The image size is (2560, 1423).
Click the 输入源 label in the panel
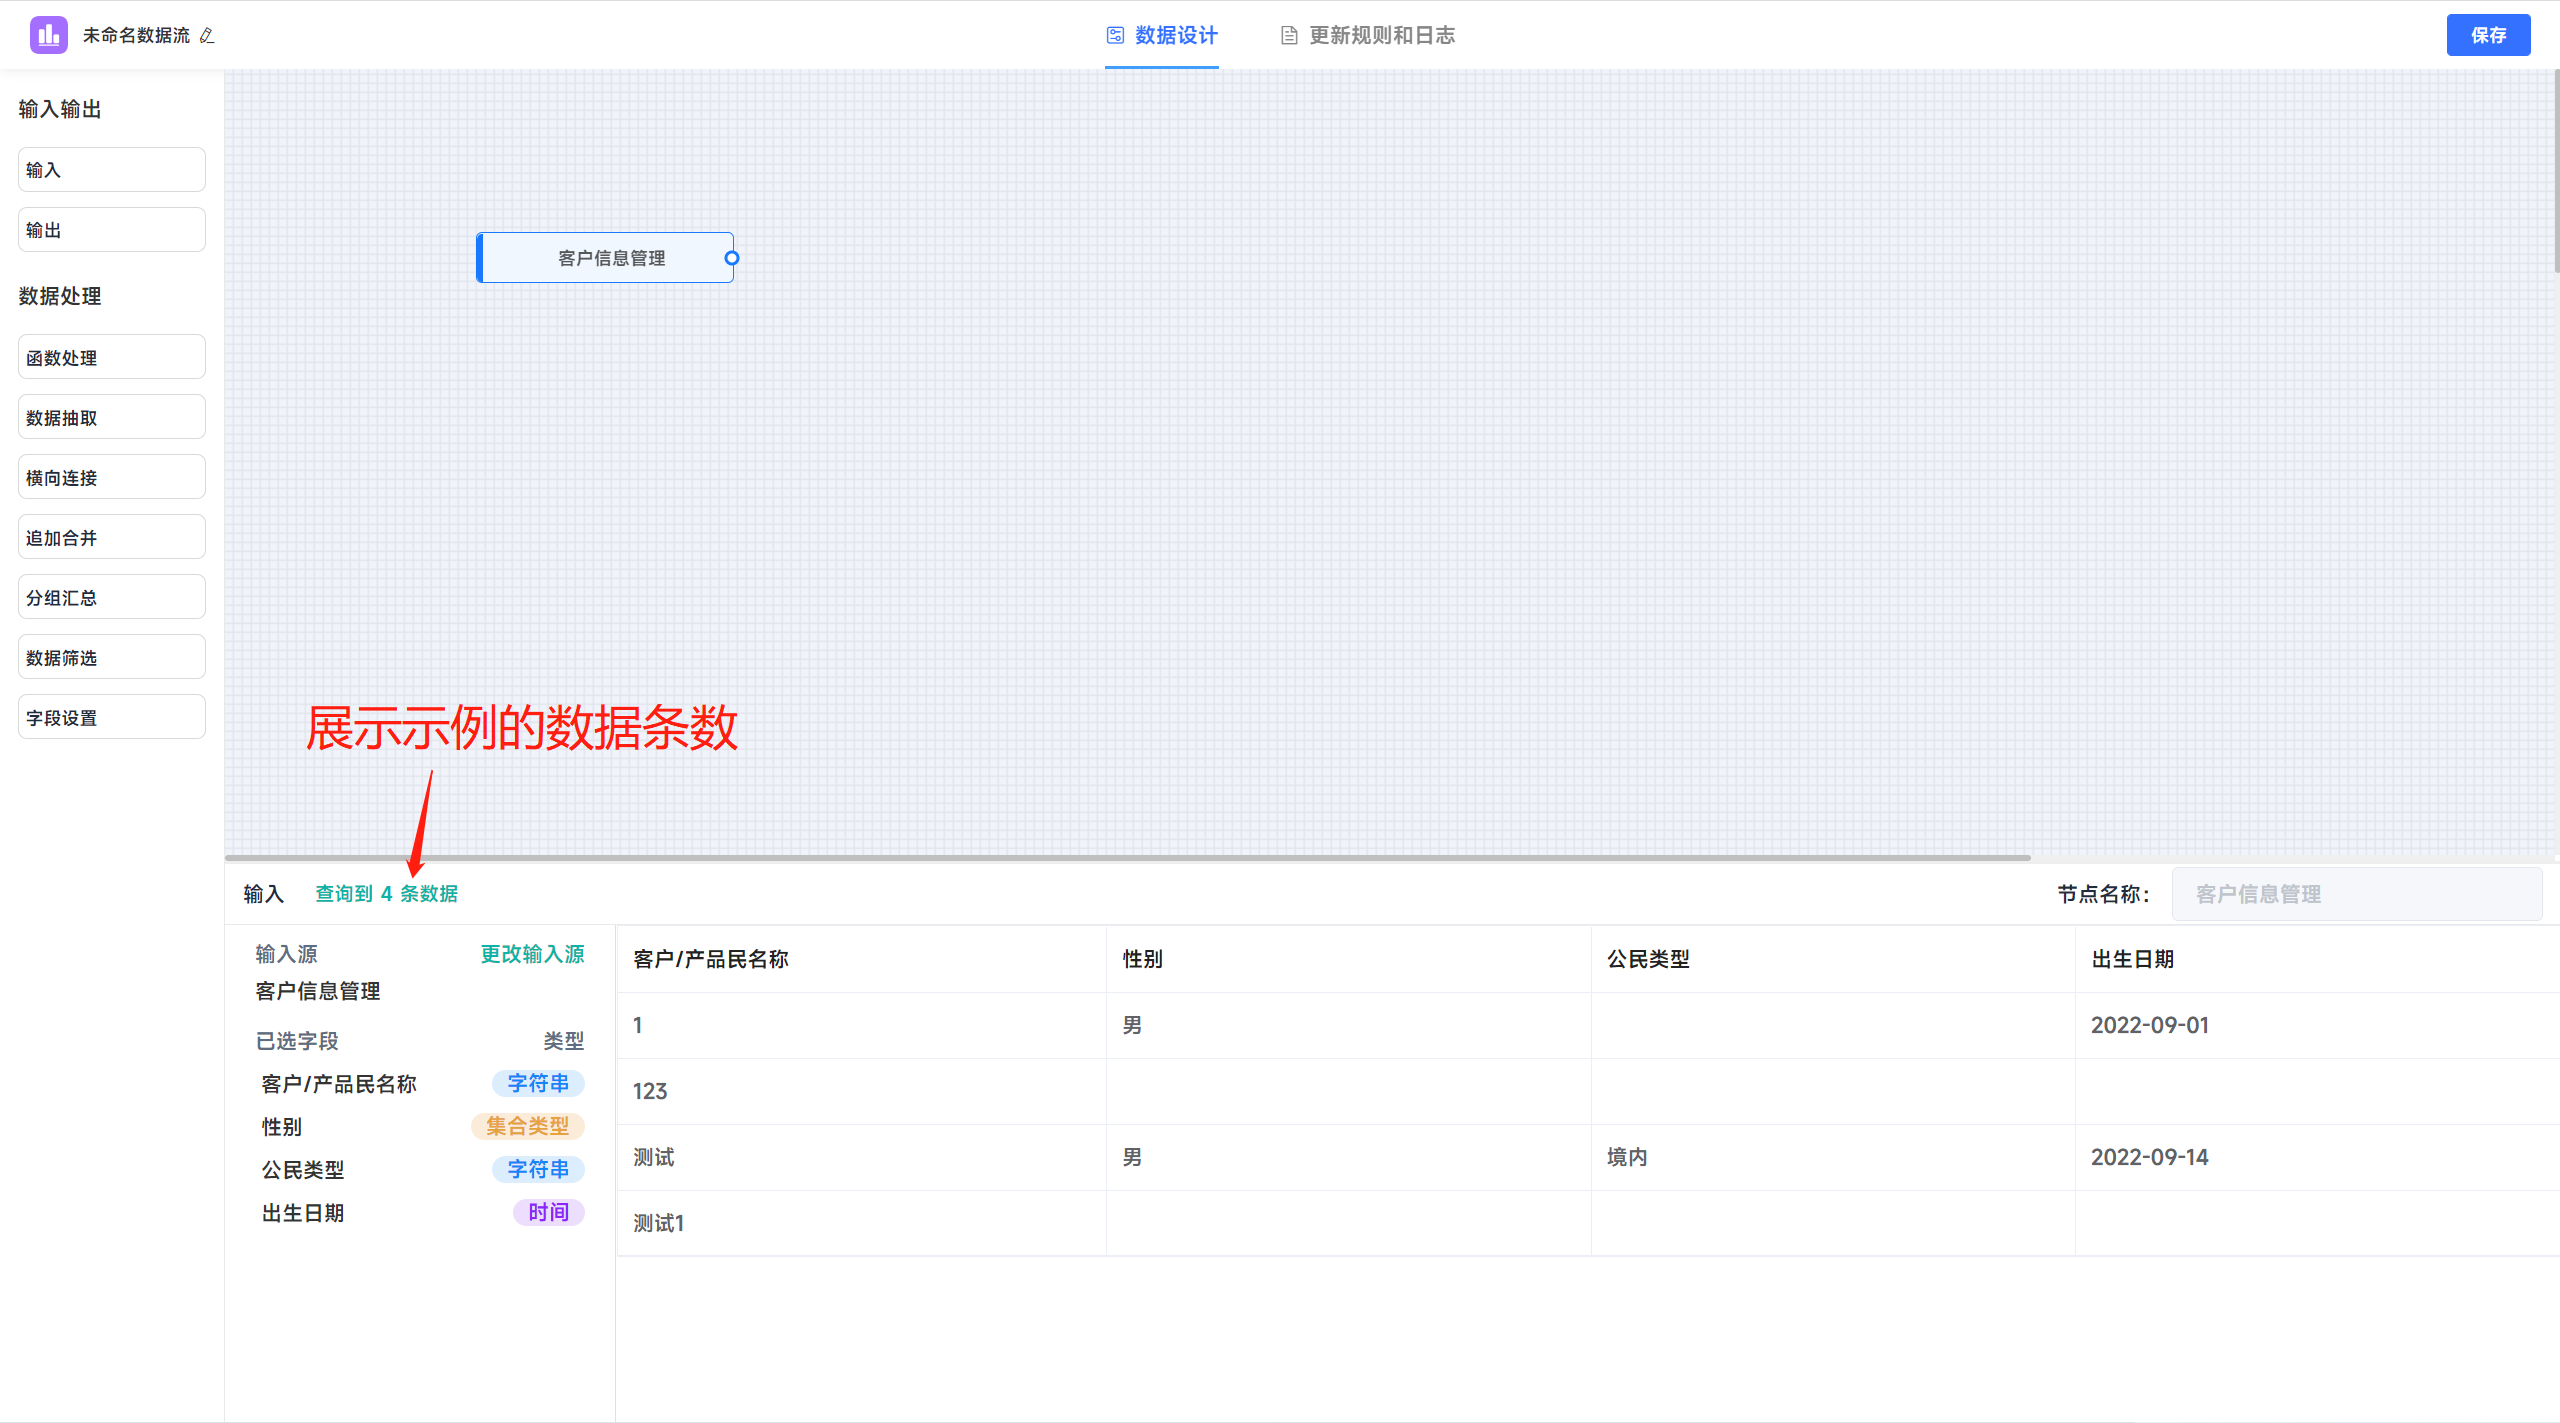pyautogui.click(x=287, y=954)
